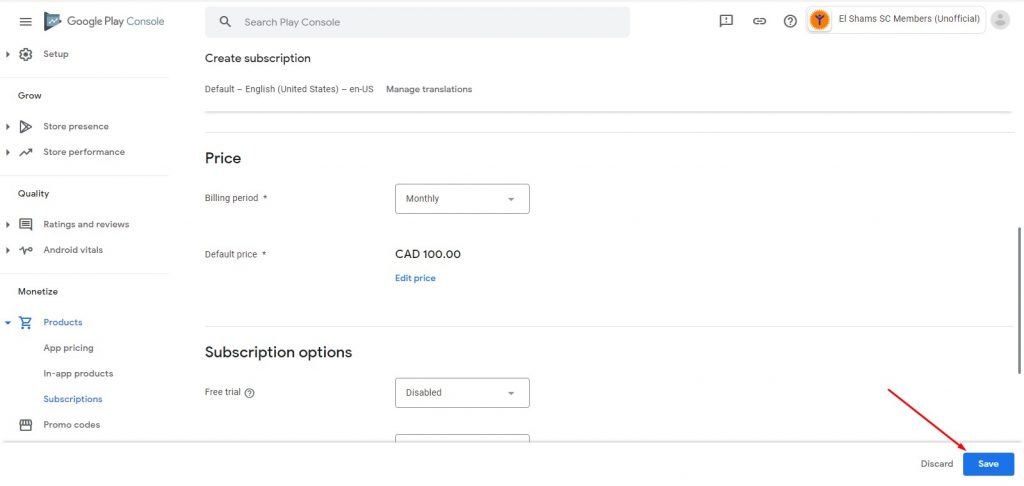The height and width of the screenshot is (486, 1024).
Task: Copy link using the chain icon
Action: (x=759, y=22)
